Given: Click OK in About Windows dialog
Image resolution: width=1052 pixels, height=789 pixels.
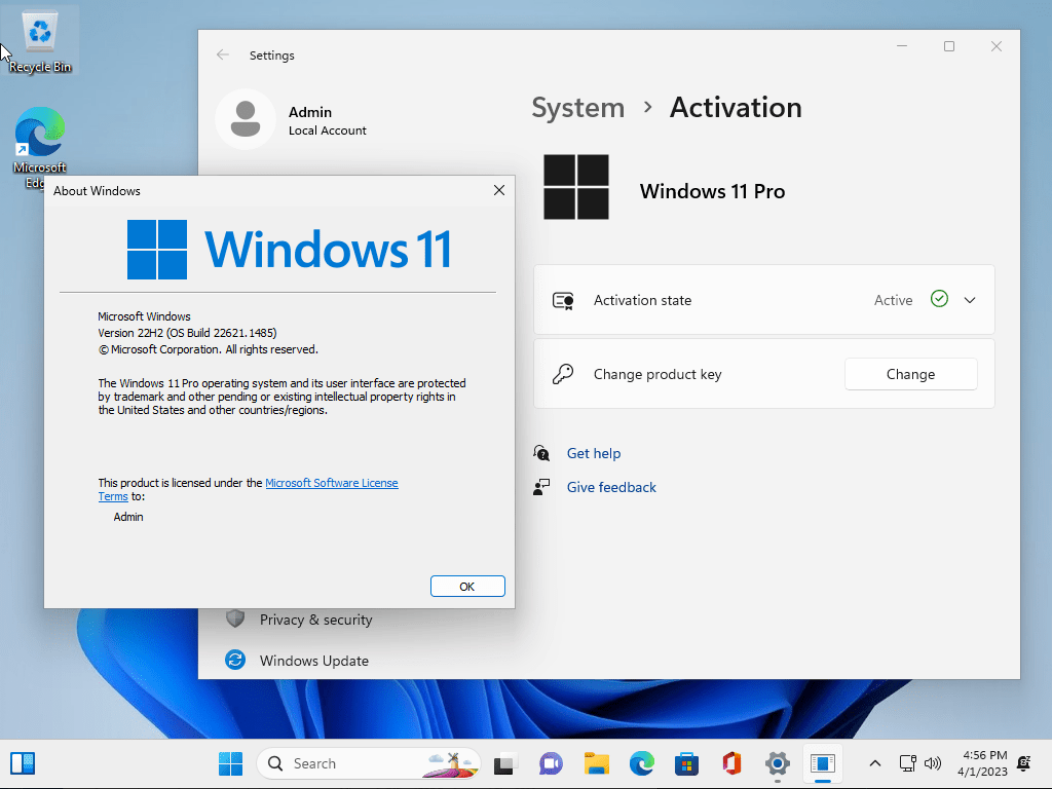Looking at the screenshot, I should point(468,586).
